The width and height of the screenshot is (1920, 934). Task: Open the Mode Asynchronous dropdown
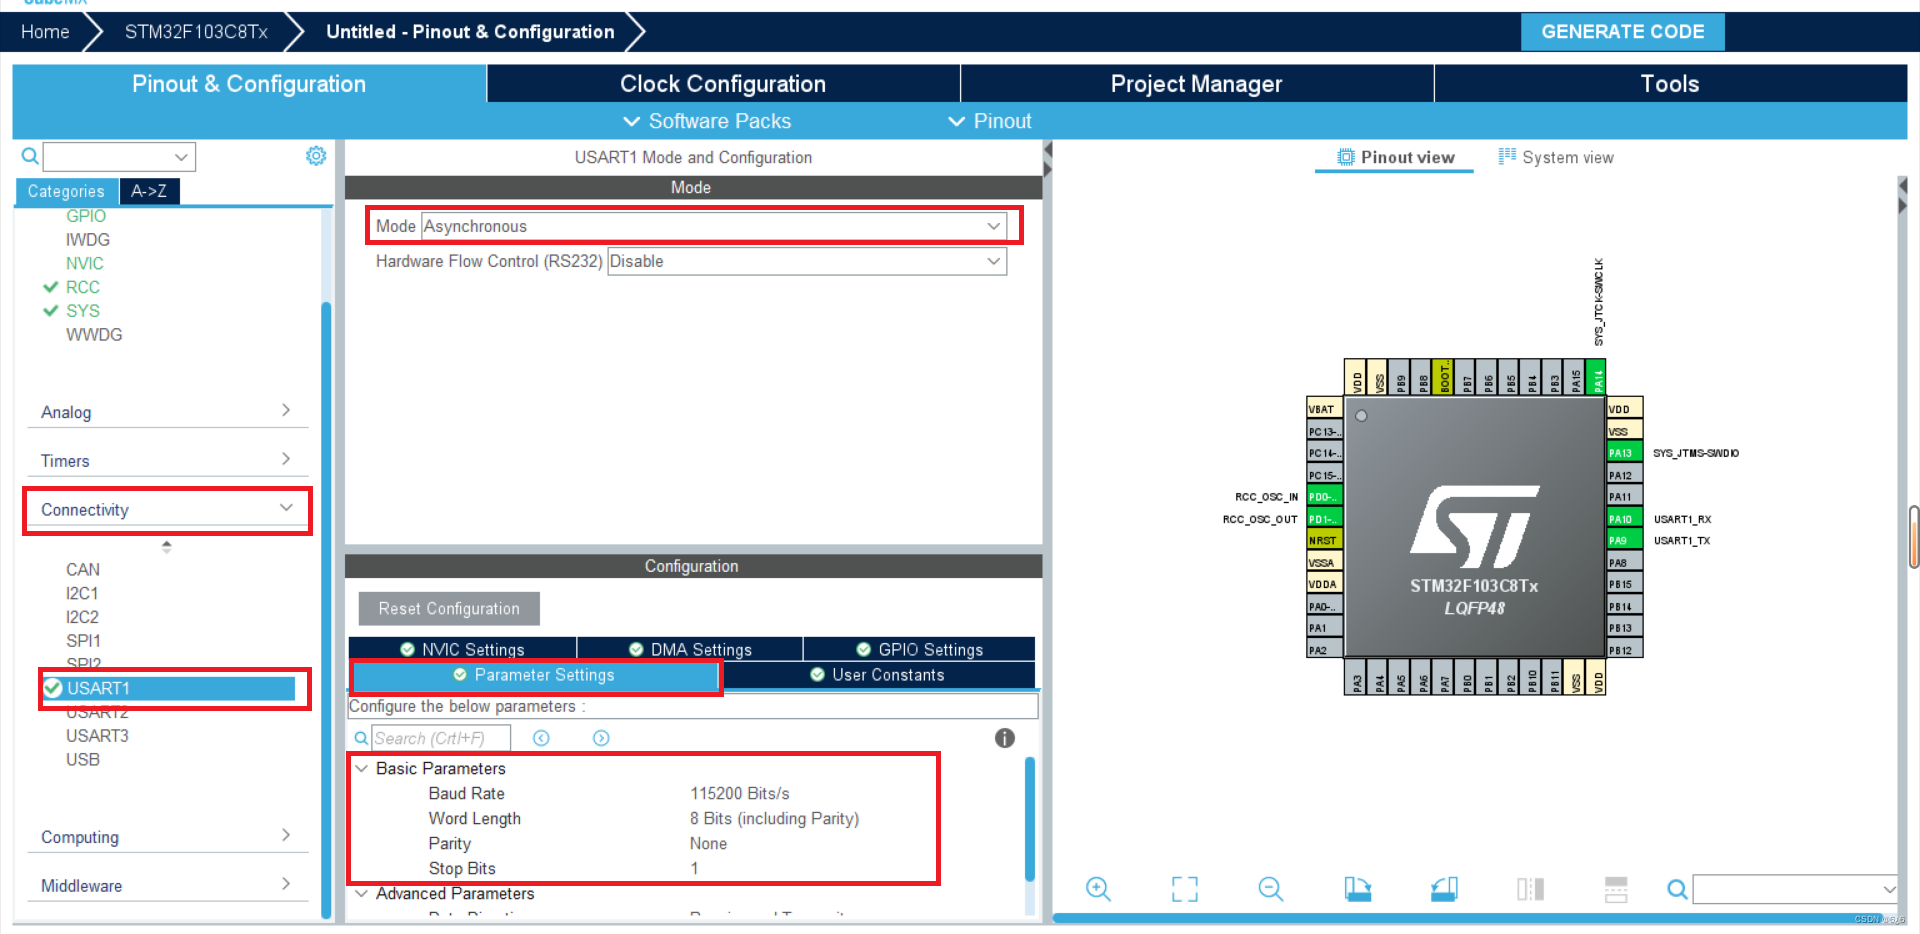[714, 226]
